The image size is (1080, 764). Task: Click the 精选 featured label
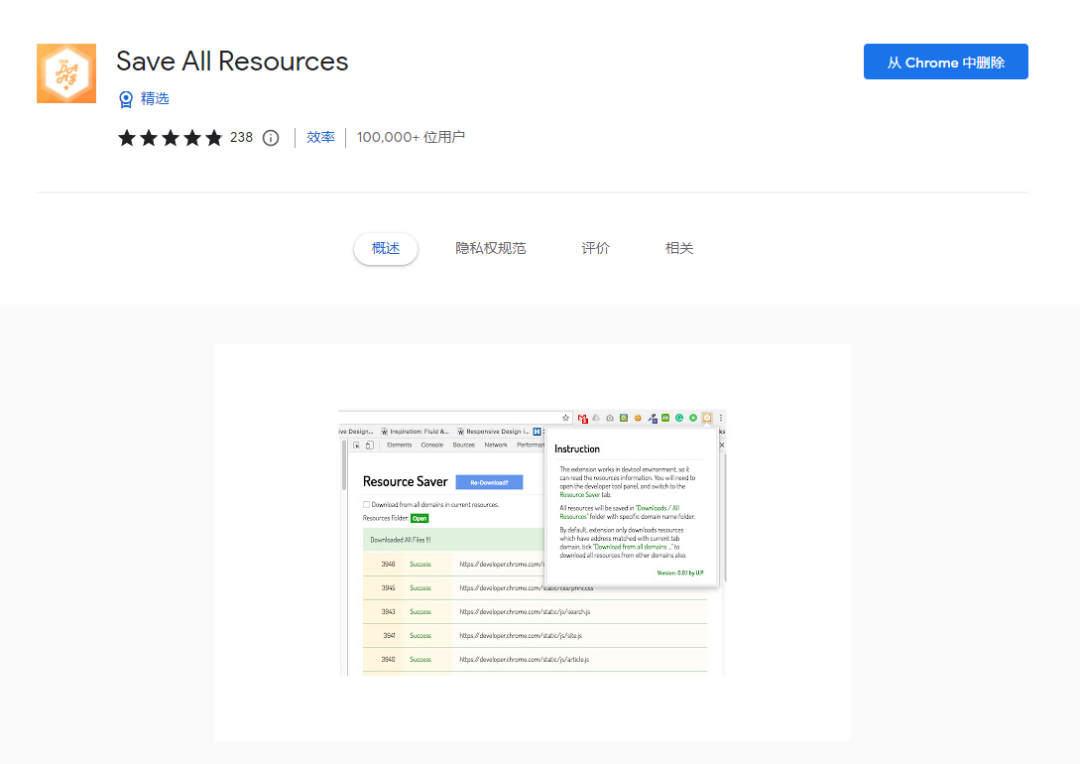click(x=155, y=99)
